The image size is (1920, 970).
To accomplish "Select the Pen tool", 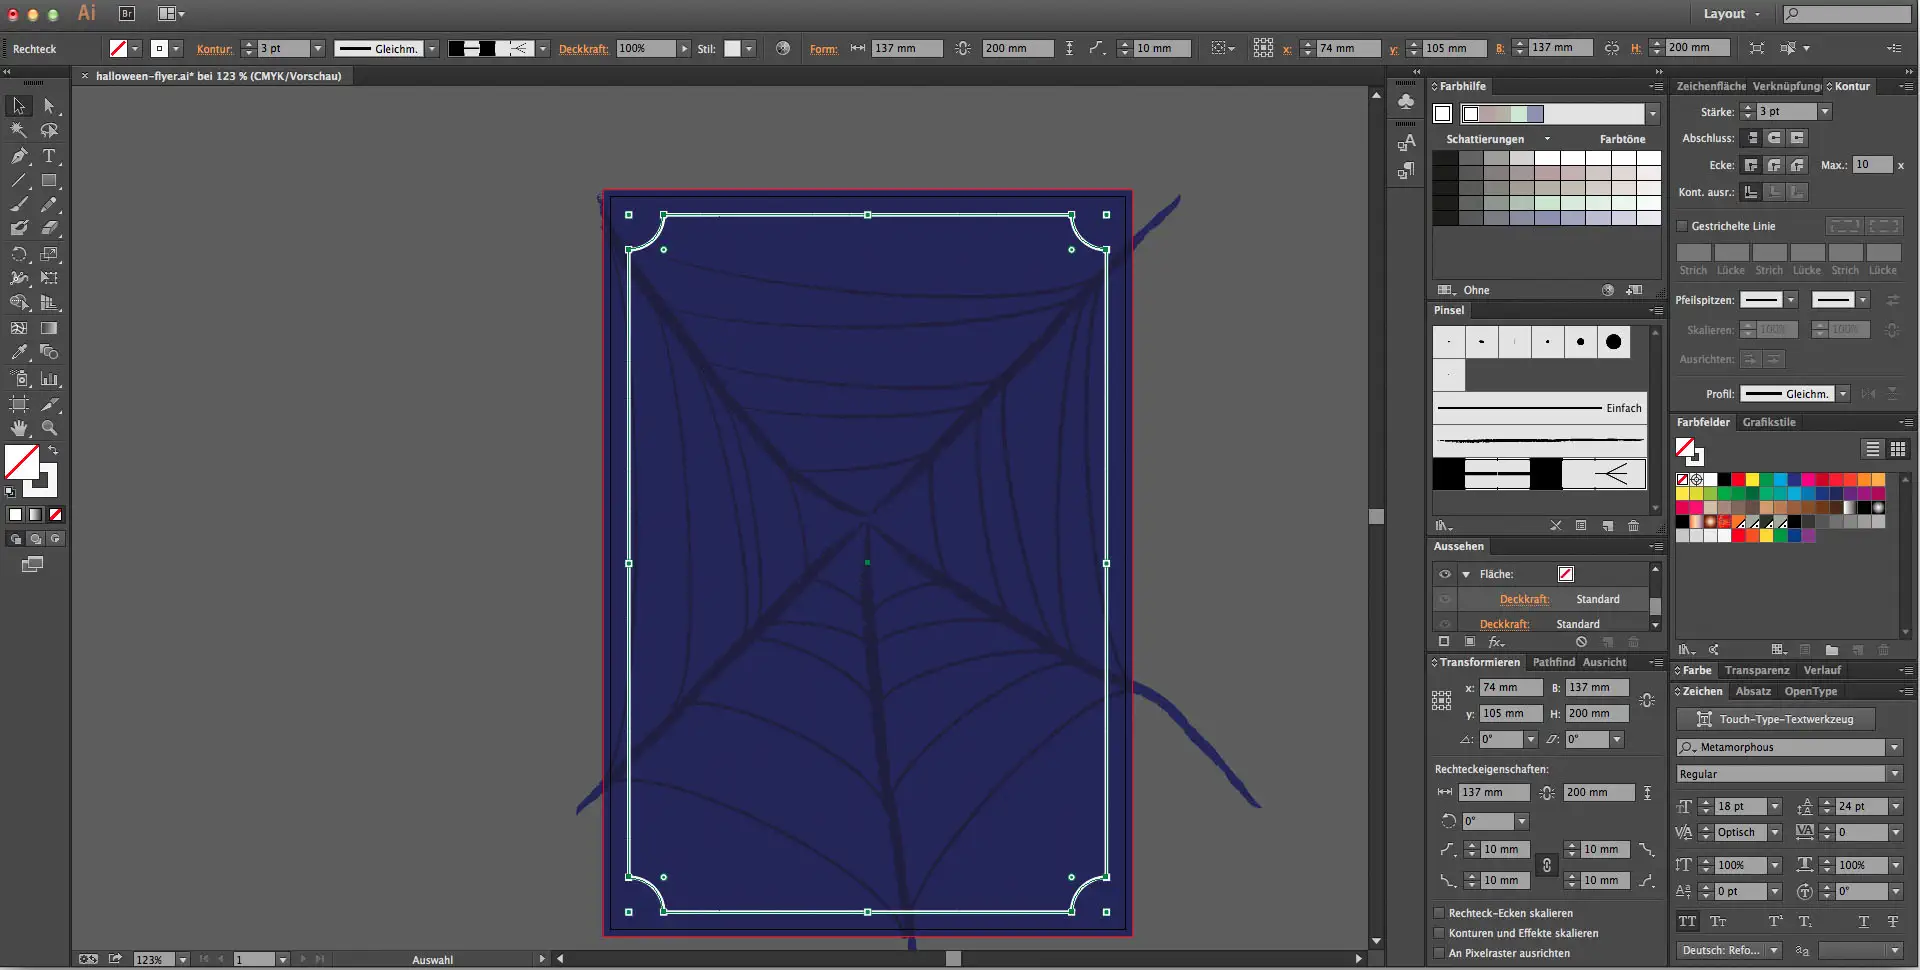I will (x=19, y=156).
